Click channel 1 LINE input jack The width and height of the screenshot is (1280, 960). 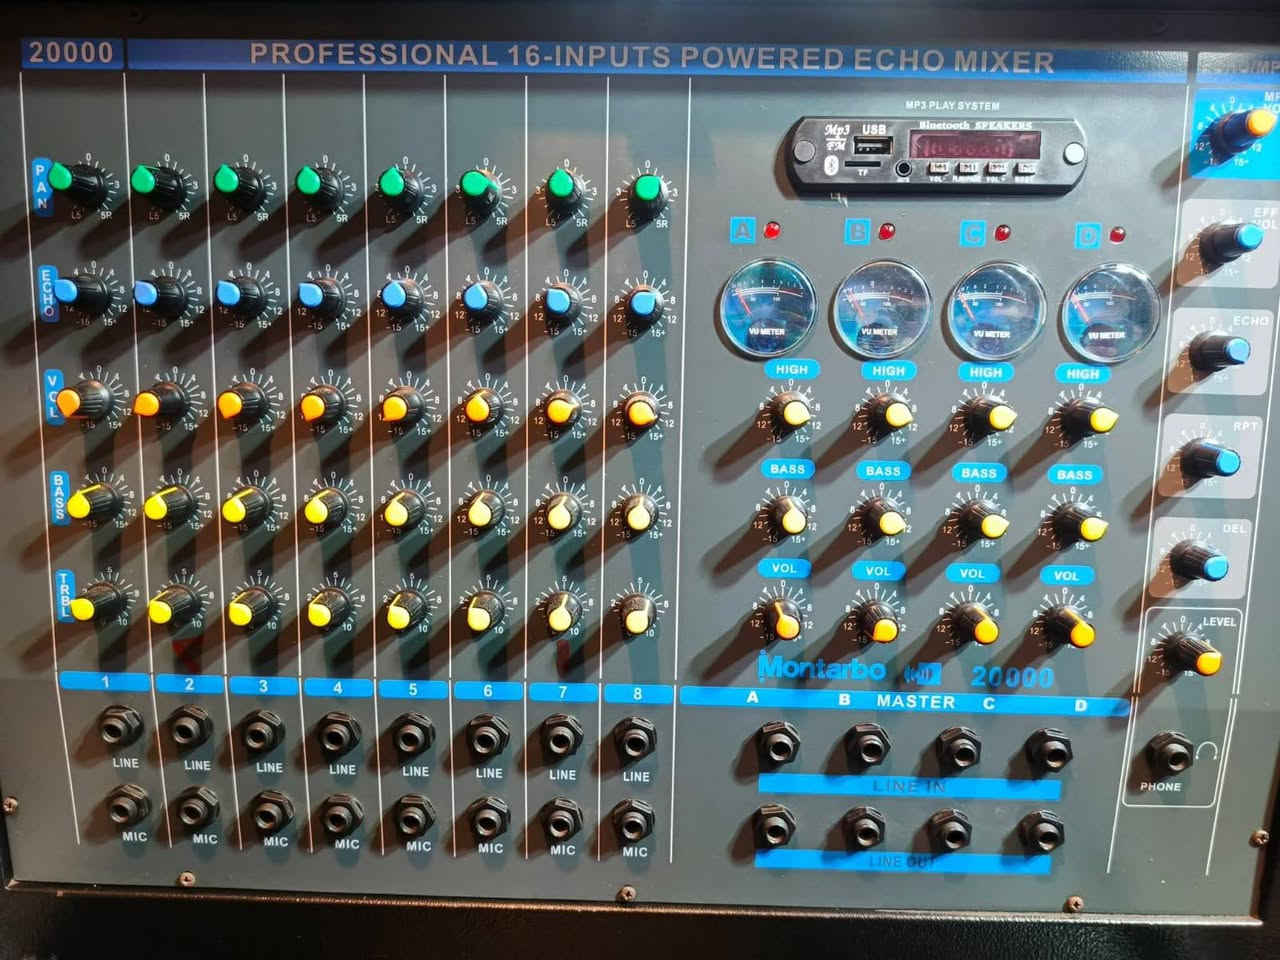(120, 726)
